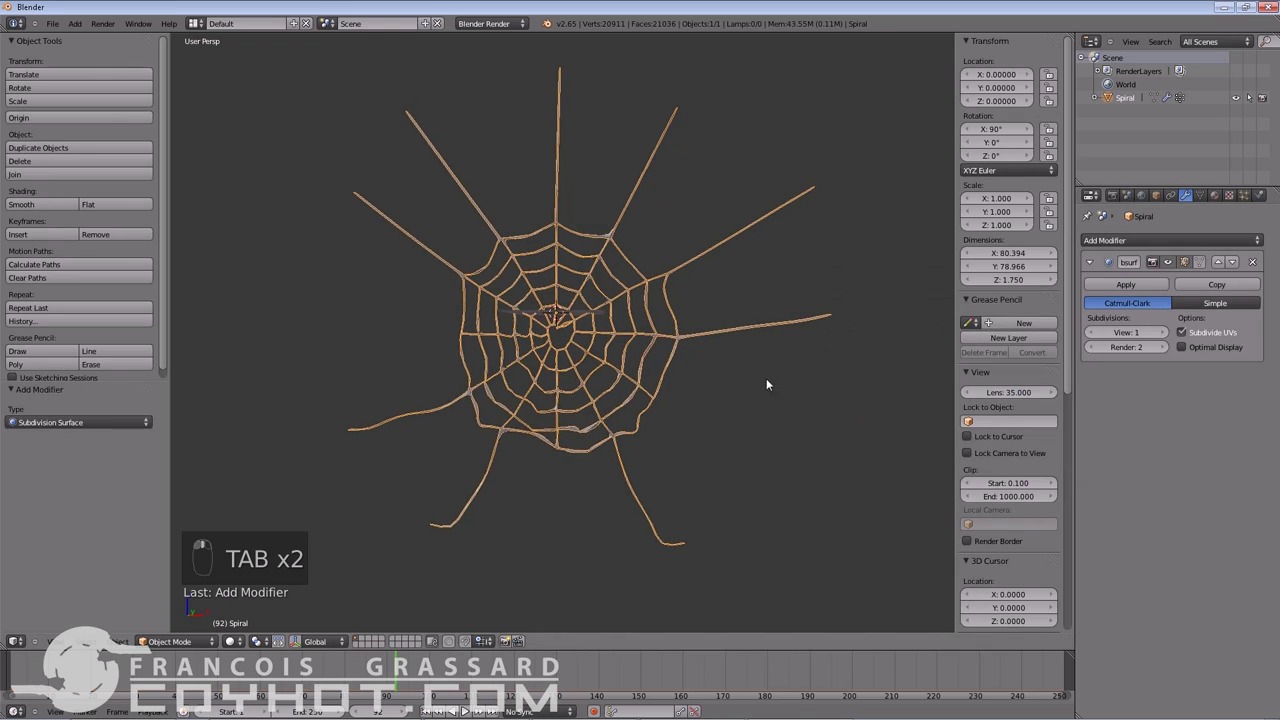Open the File menu
Screen dimensions: 1280x720
point(52,24)
